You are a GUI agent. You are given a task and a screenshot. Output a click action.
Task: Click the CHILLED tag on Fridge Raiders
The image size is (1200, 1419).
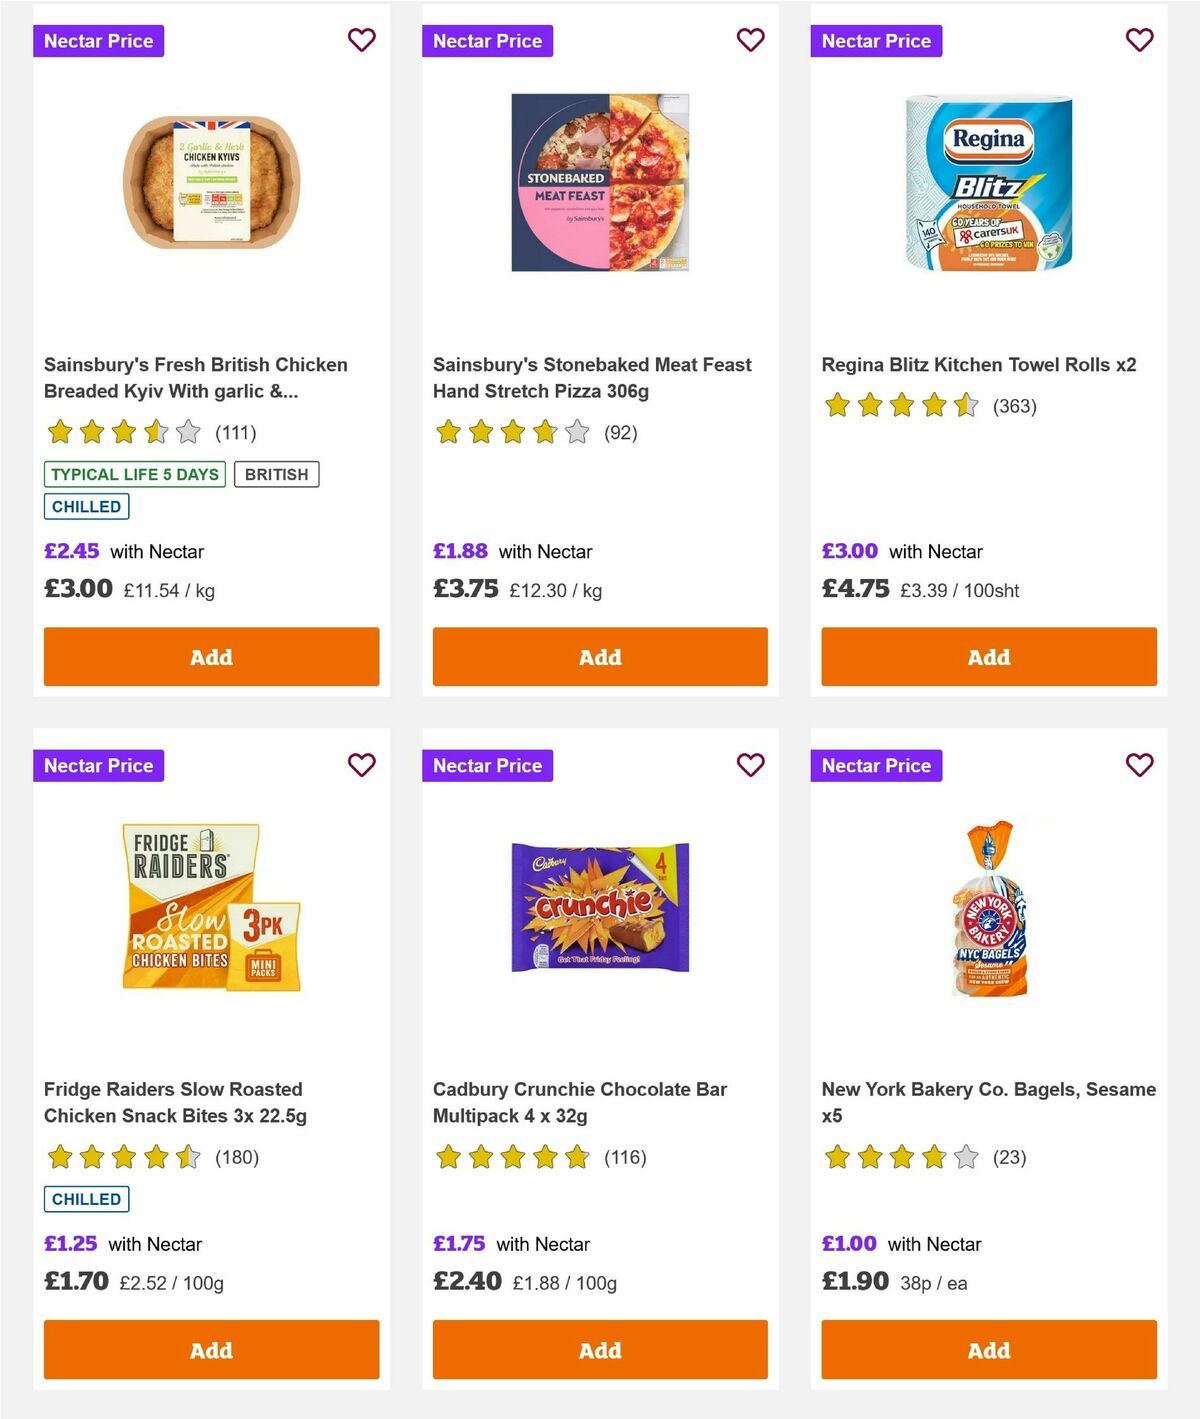[x=86, y=1198]
